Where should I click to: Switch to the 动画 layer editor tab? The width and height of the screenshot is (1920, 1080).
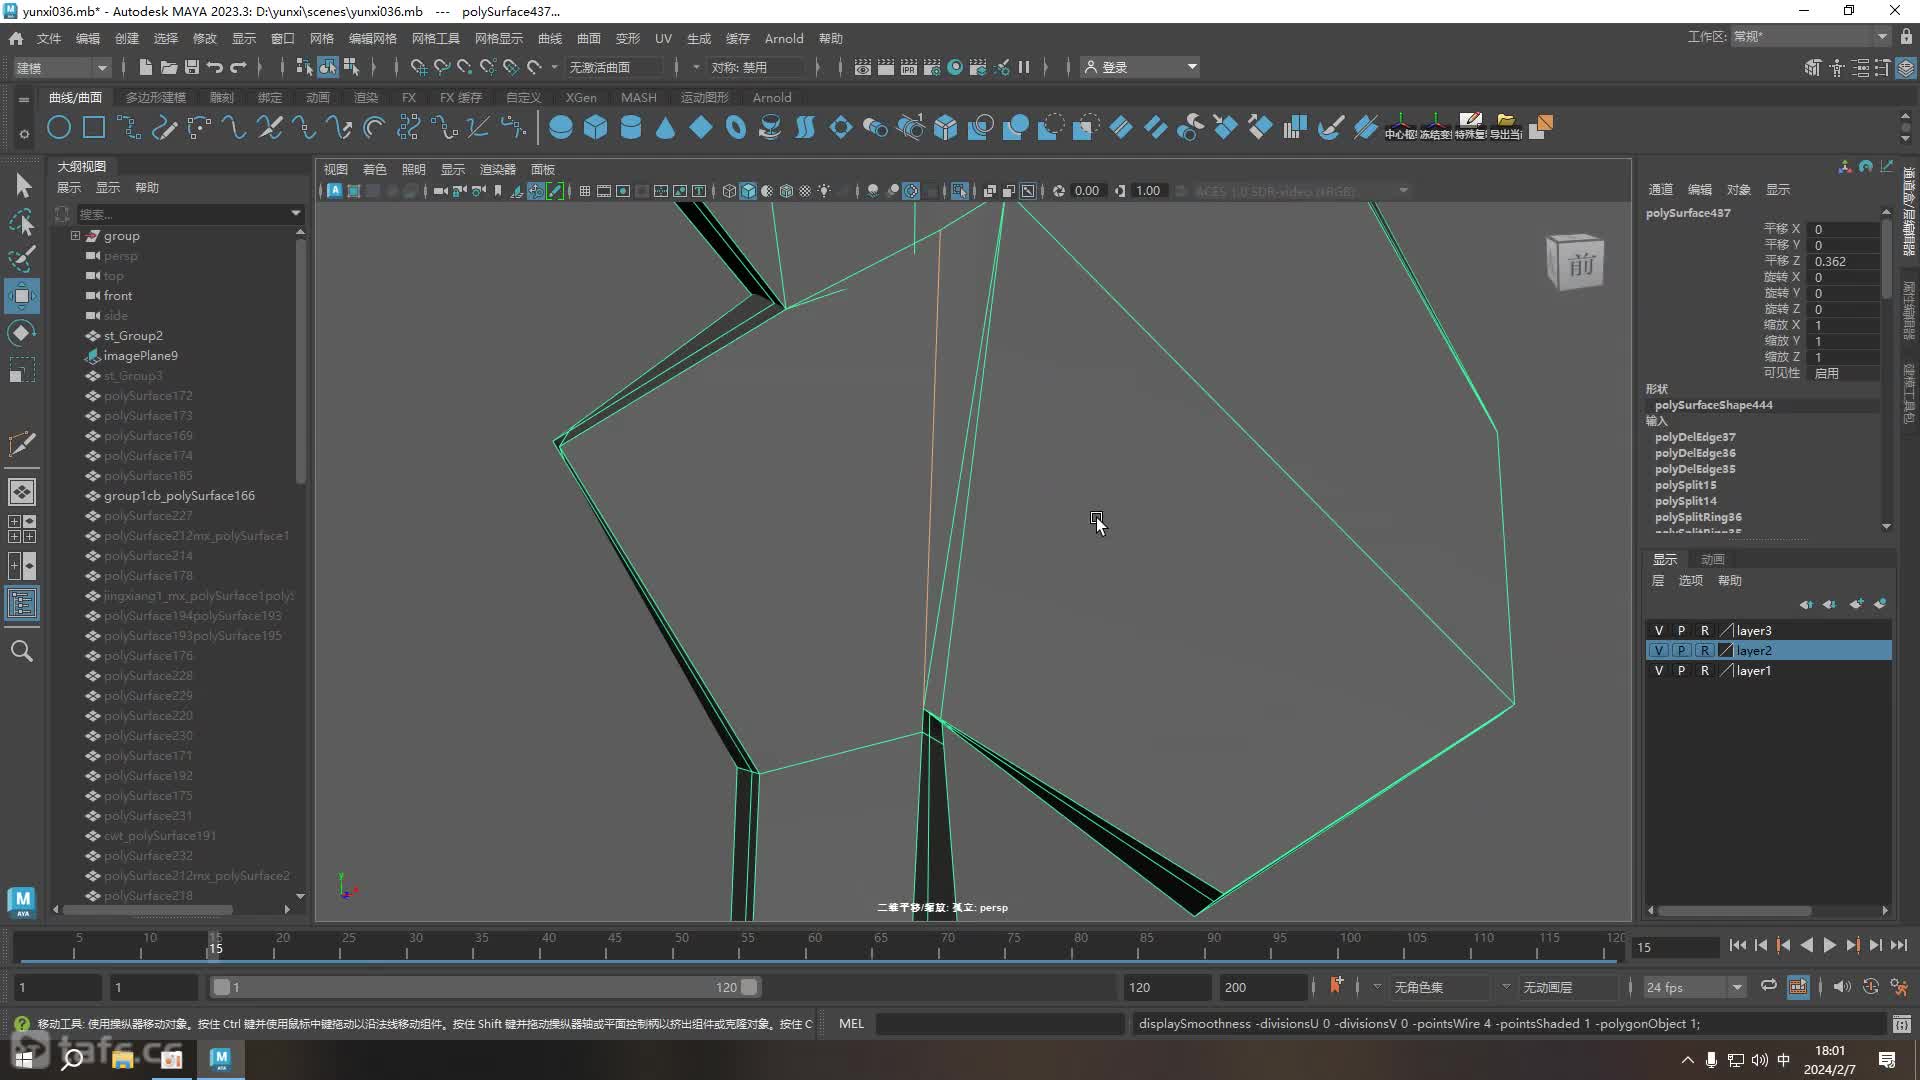coord(1713,559)
